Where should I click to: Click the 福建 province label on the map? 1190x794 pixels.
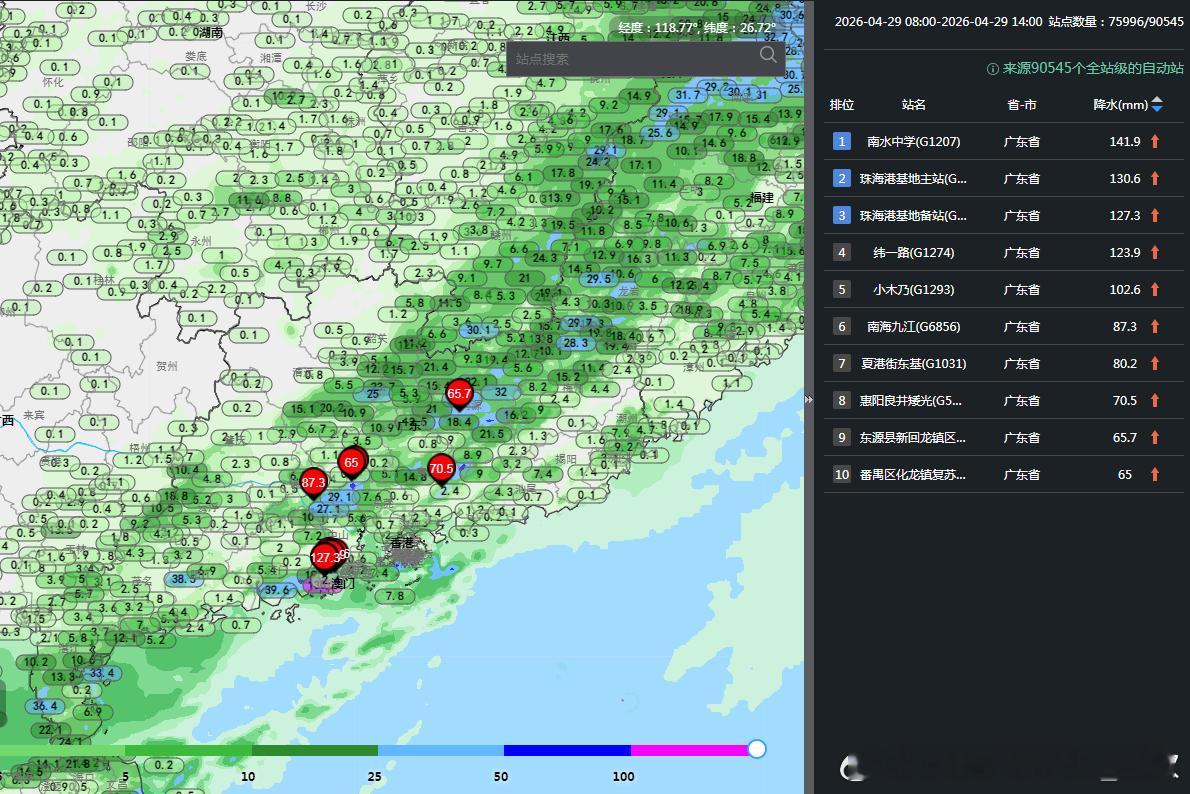click(x=762, y=197)
